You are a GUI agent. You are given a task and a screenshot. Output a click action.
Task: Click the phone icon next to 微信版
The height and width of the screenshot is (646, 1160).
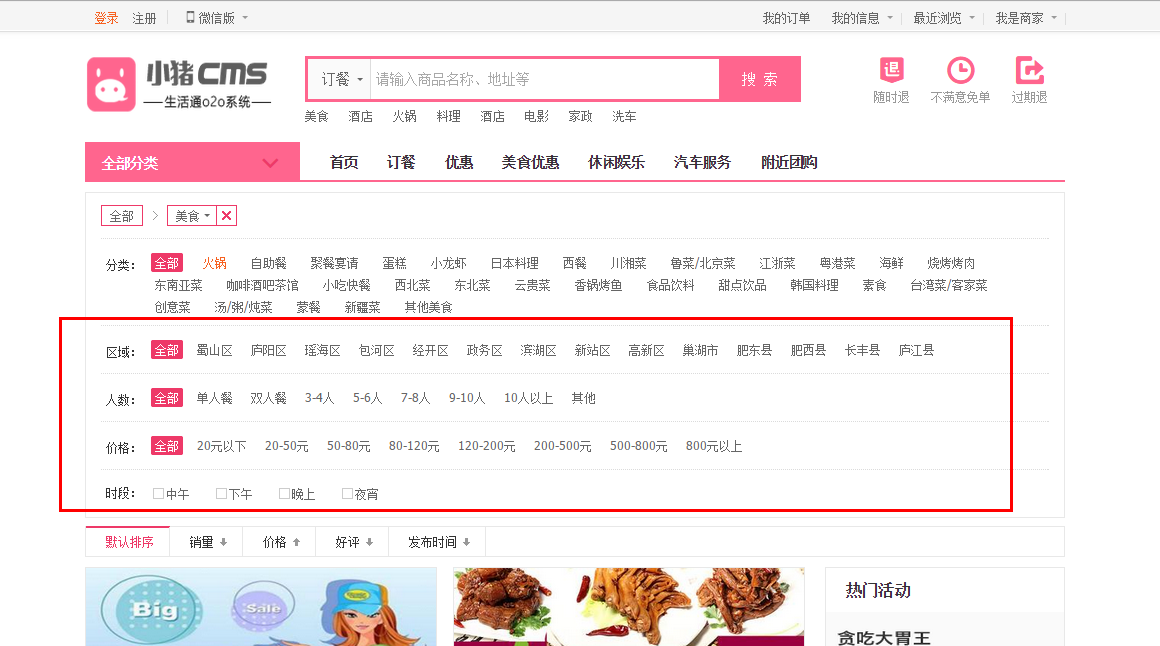click(x=190, y=16)
